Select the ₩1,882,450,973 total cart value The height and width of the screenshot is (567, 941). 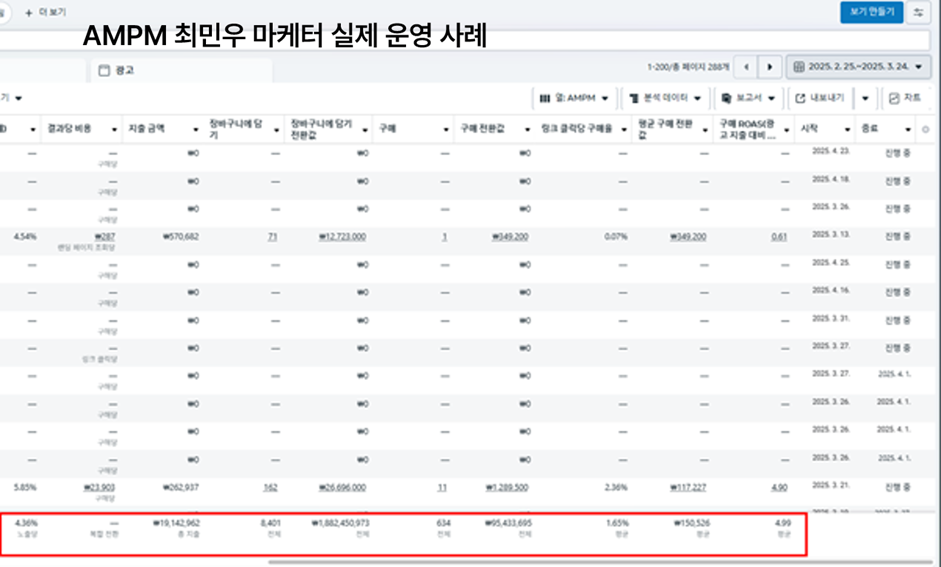[340, 524]
